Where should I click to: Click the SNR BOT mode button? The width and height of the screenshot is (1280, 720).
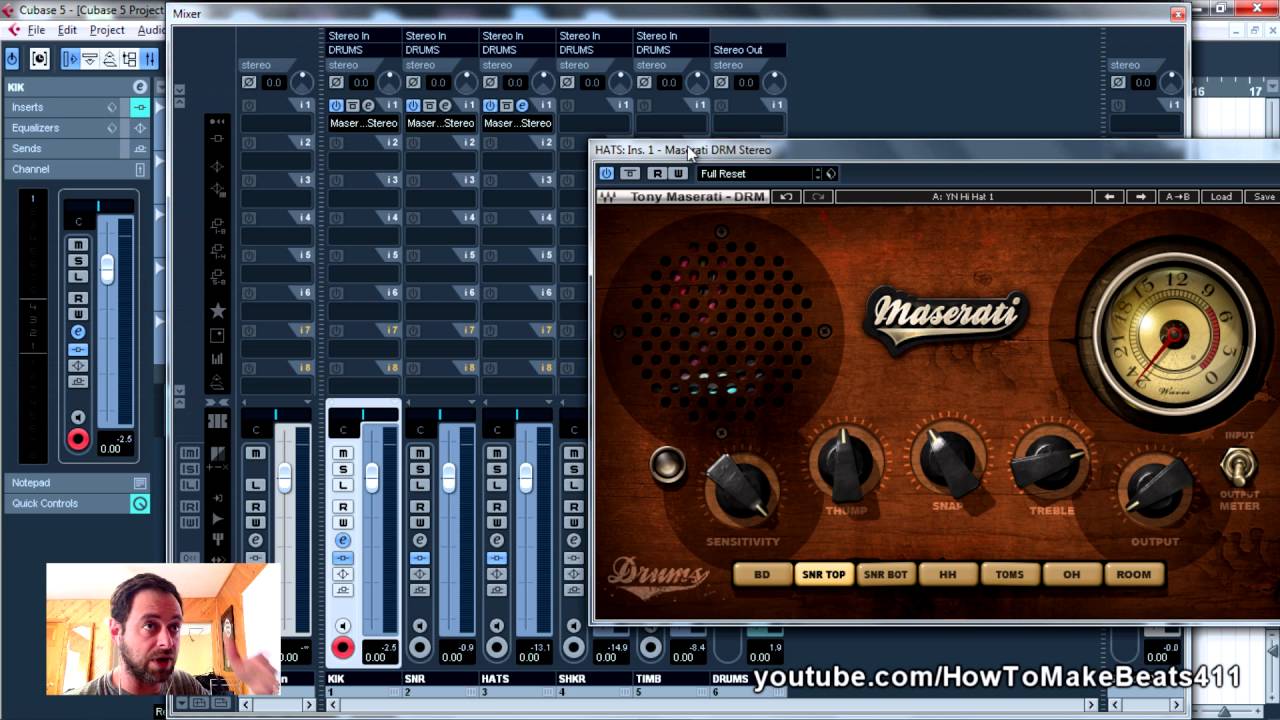[886, 575]
